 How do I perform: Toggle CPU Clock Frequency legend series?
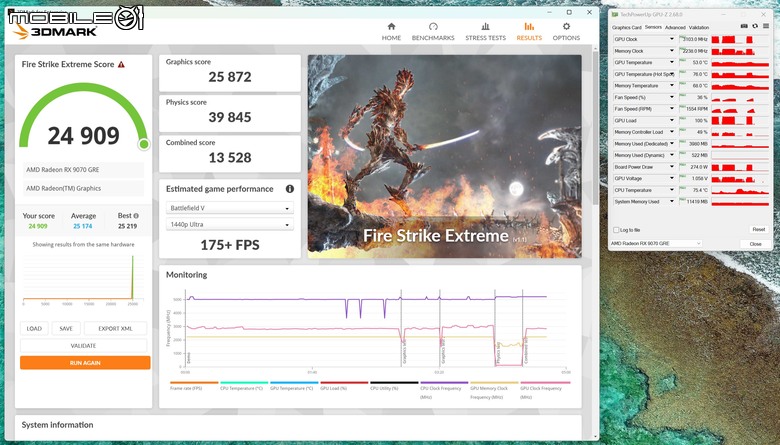[x=444, y=390]
